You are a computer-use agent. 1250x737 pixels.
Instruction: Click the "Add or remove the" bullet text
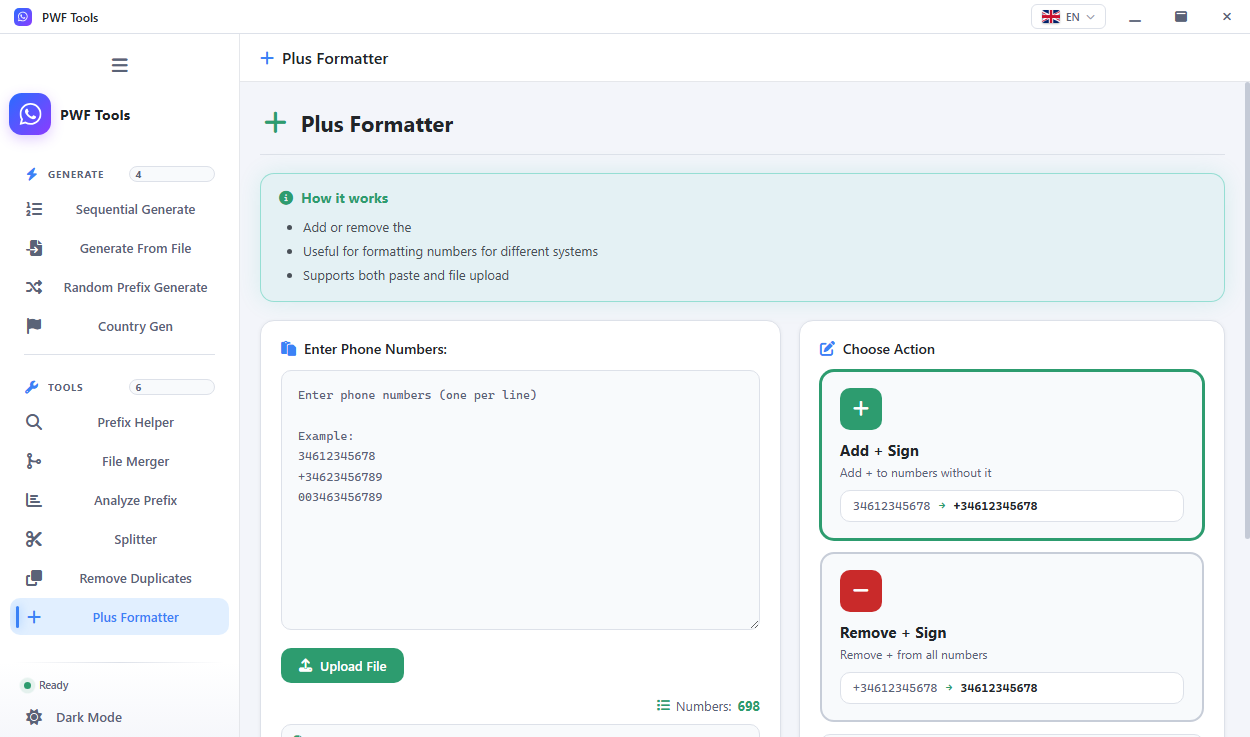(357, 227)
